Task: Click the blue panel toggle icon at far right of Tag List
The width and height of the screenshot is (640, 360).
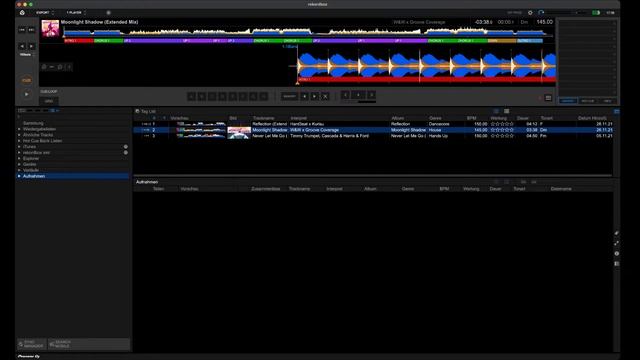Action: (616, 111)
